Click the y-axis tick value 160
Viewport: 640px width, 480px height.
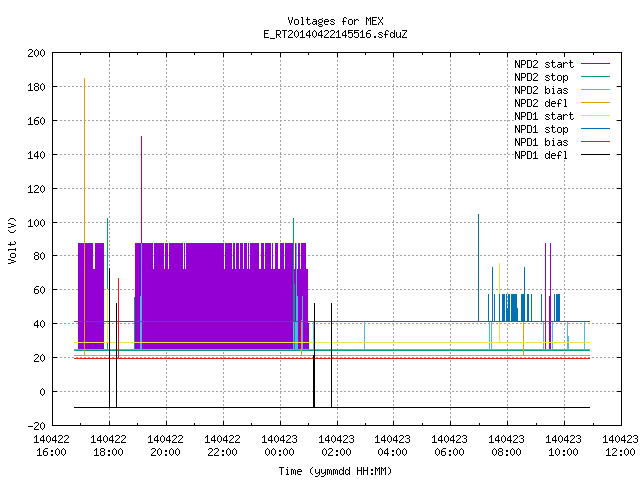point(36,121)
